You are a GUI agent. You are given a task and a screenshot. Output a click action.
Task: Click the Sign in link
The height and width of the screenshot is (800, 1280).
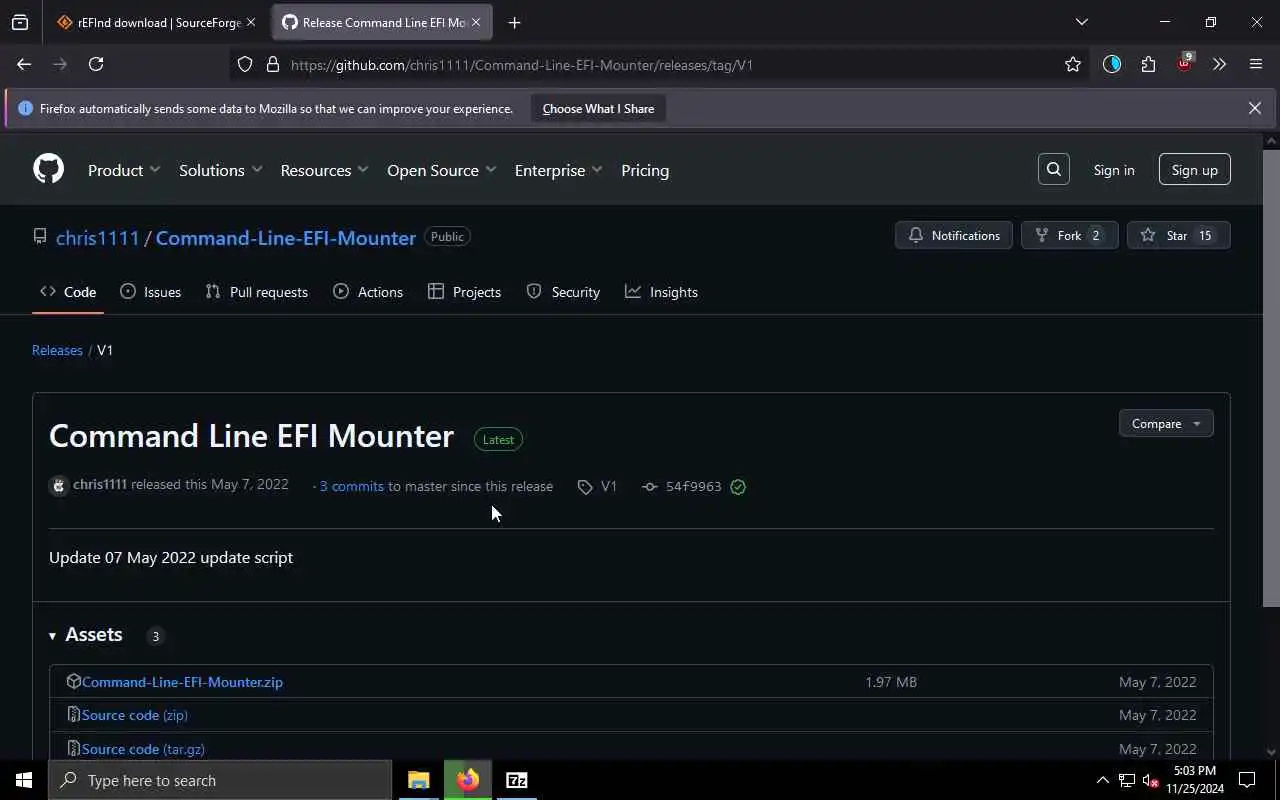coord(1114,170)
